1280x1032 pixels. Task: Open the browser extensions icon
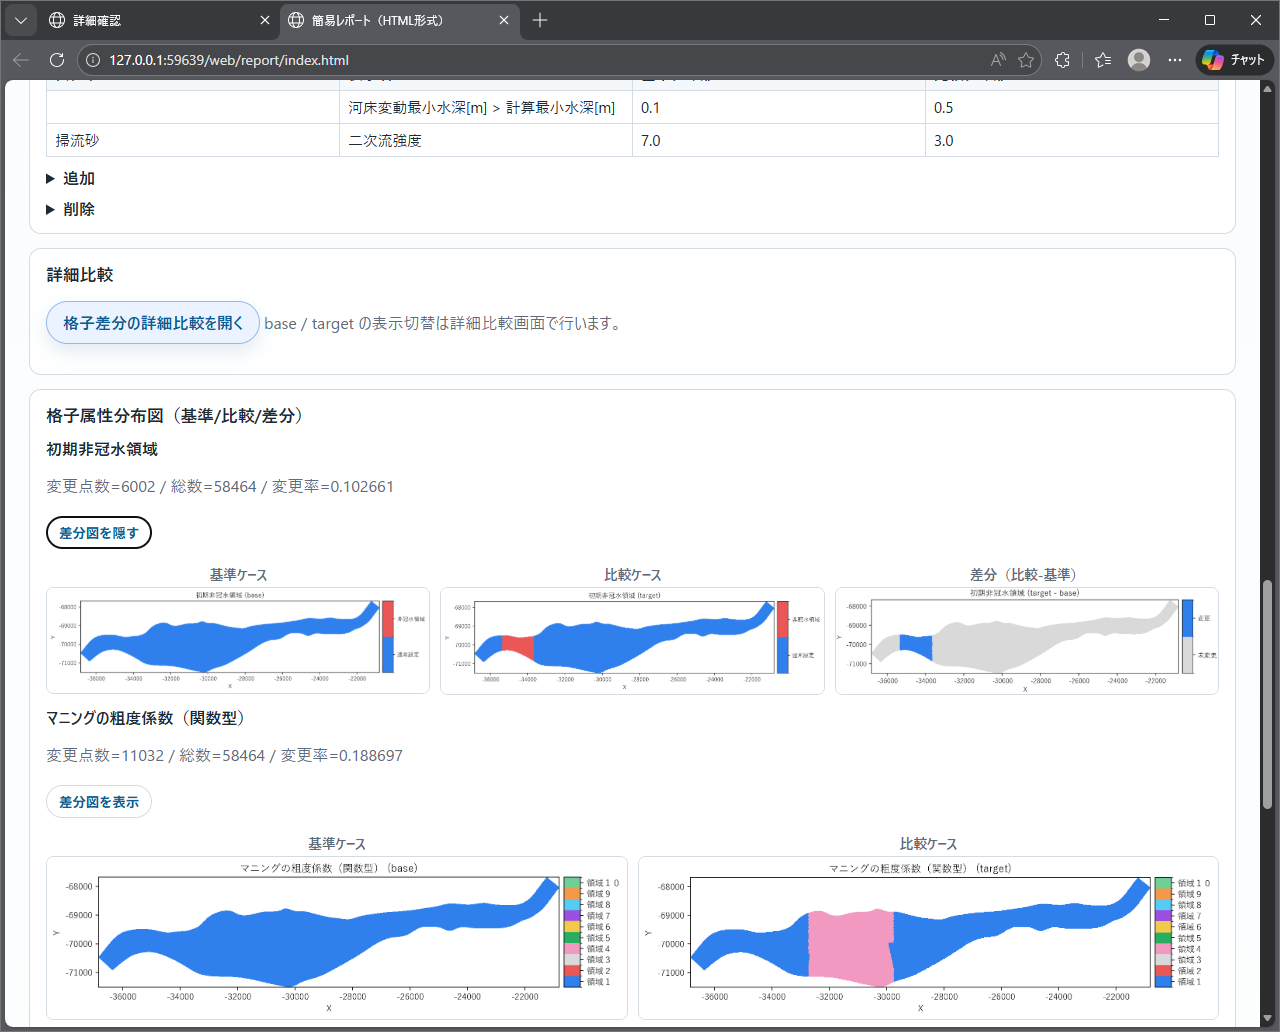click(x=1062, y=60)
